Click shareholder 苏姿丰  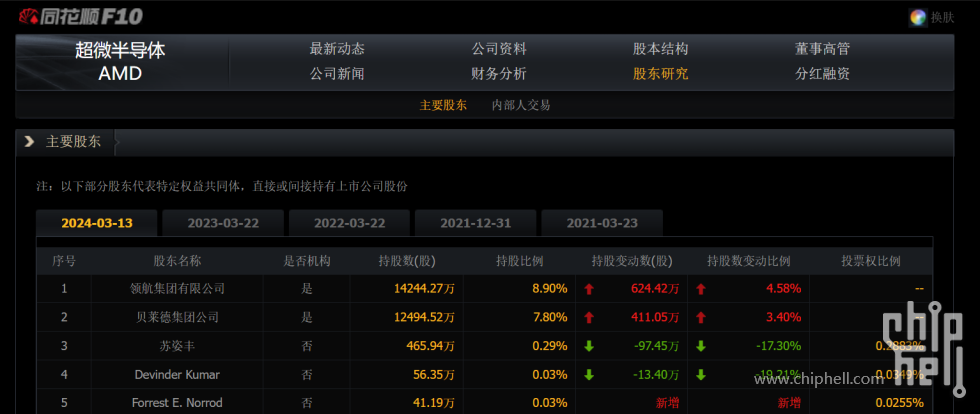pyautogui.click(x=178, y=346)
